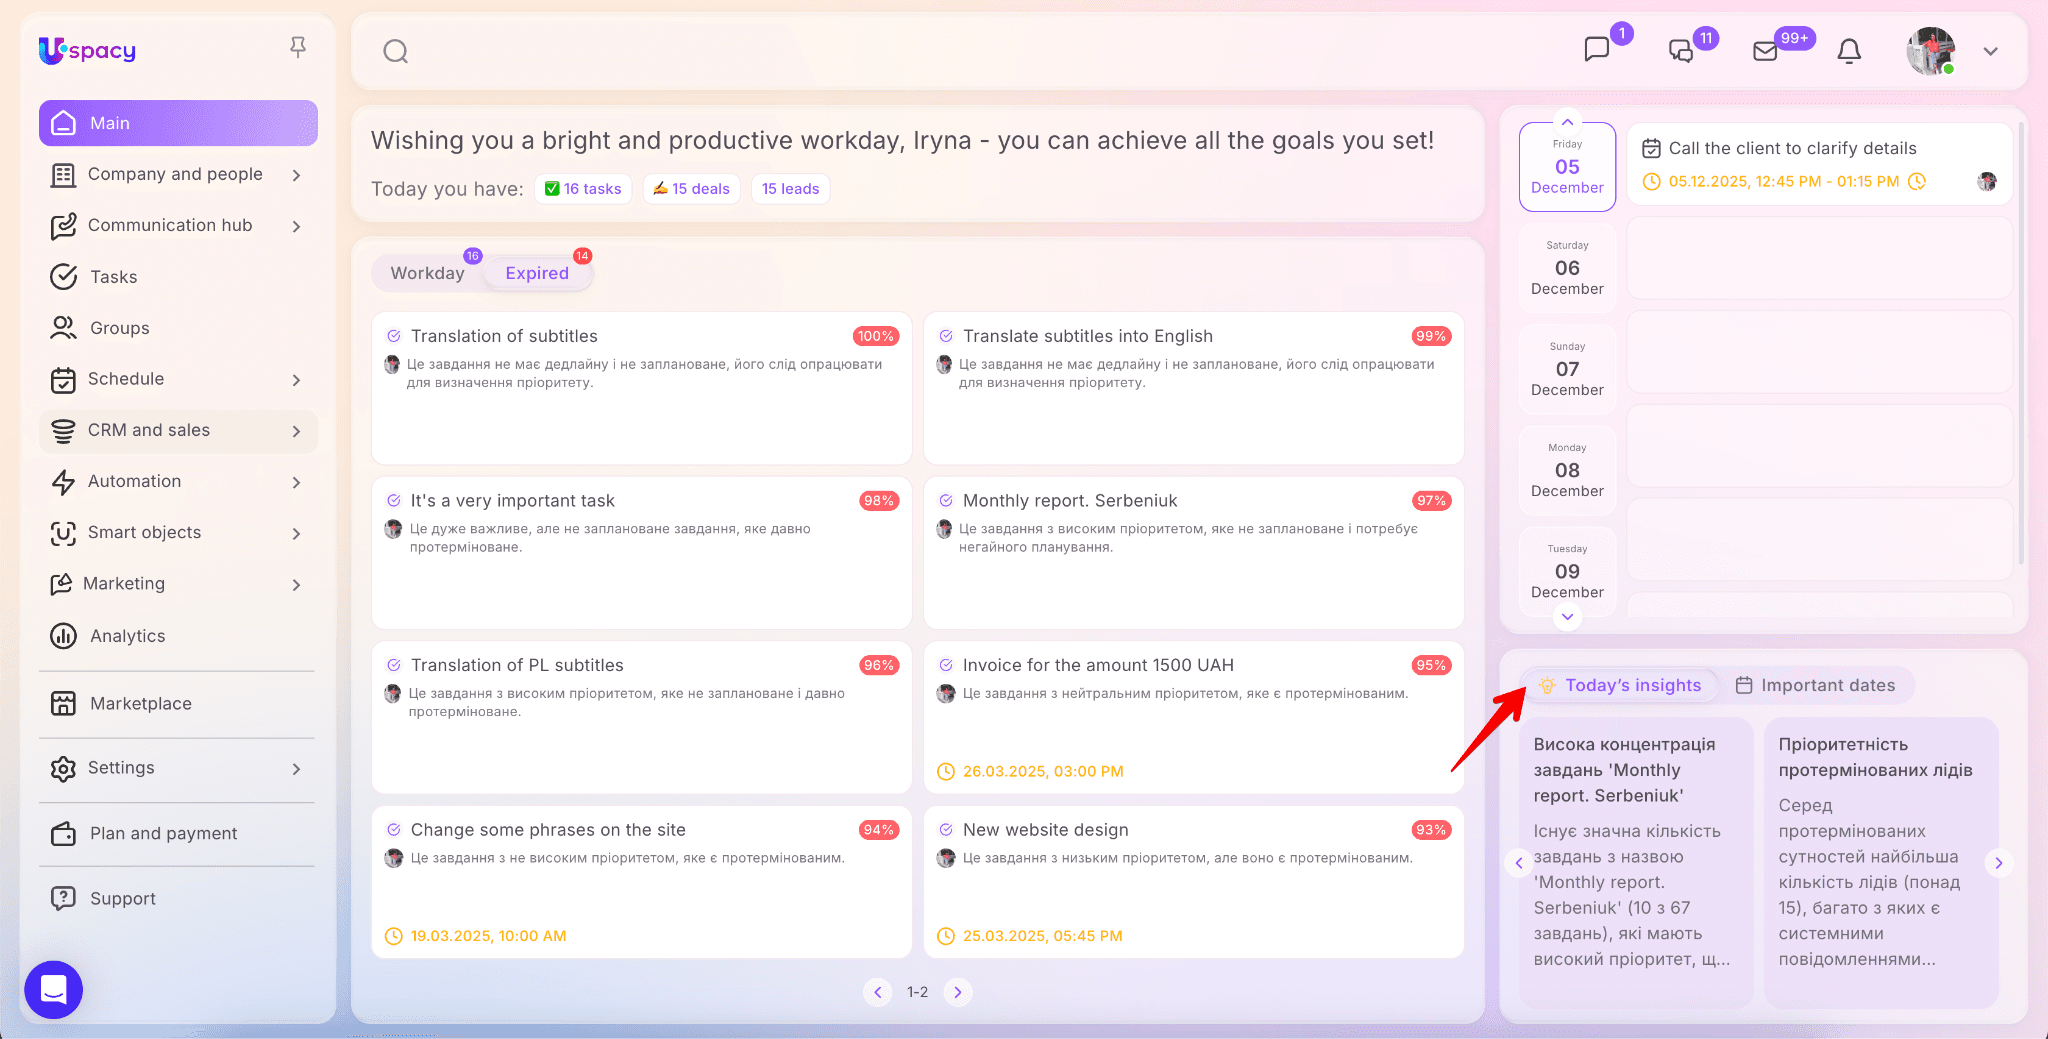2048x1039 pixels.
Task: Click the Uspacy logo
Action: pos(87,50)
